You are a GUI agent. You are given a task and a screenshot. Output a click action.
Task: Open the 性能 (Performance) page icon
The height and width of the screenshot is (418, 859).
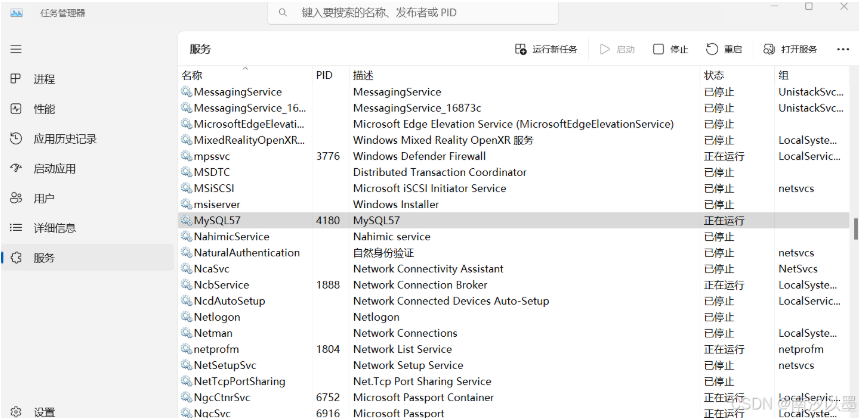pyautogui.click(x=16, y=109)
